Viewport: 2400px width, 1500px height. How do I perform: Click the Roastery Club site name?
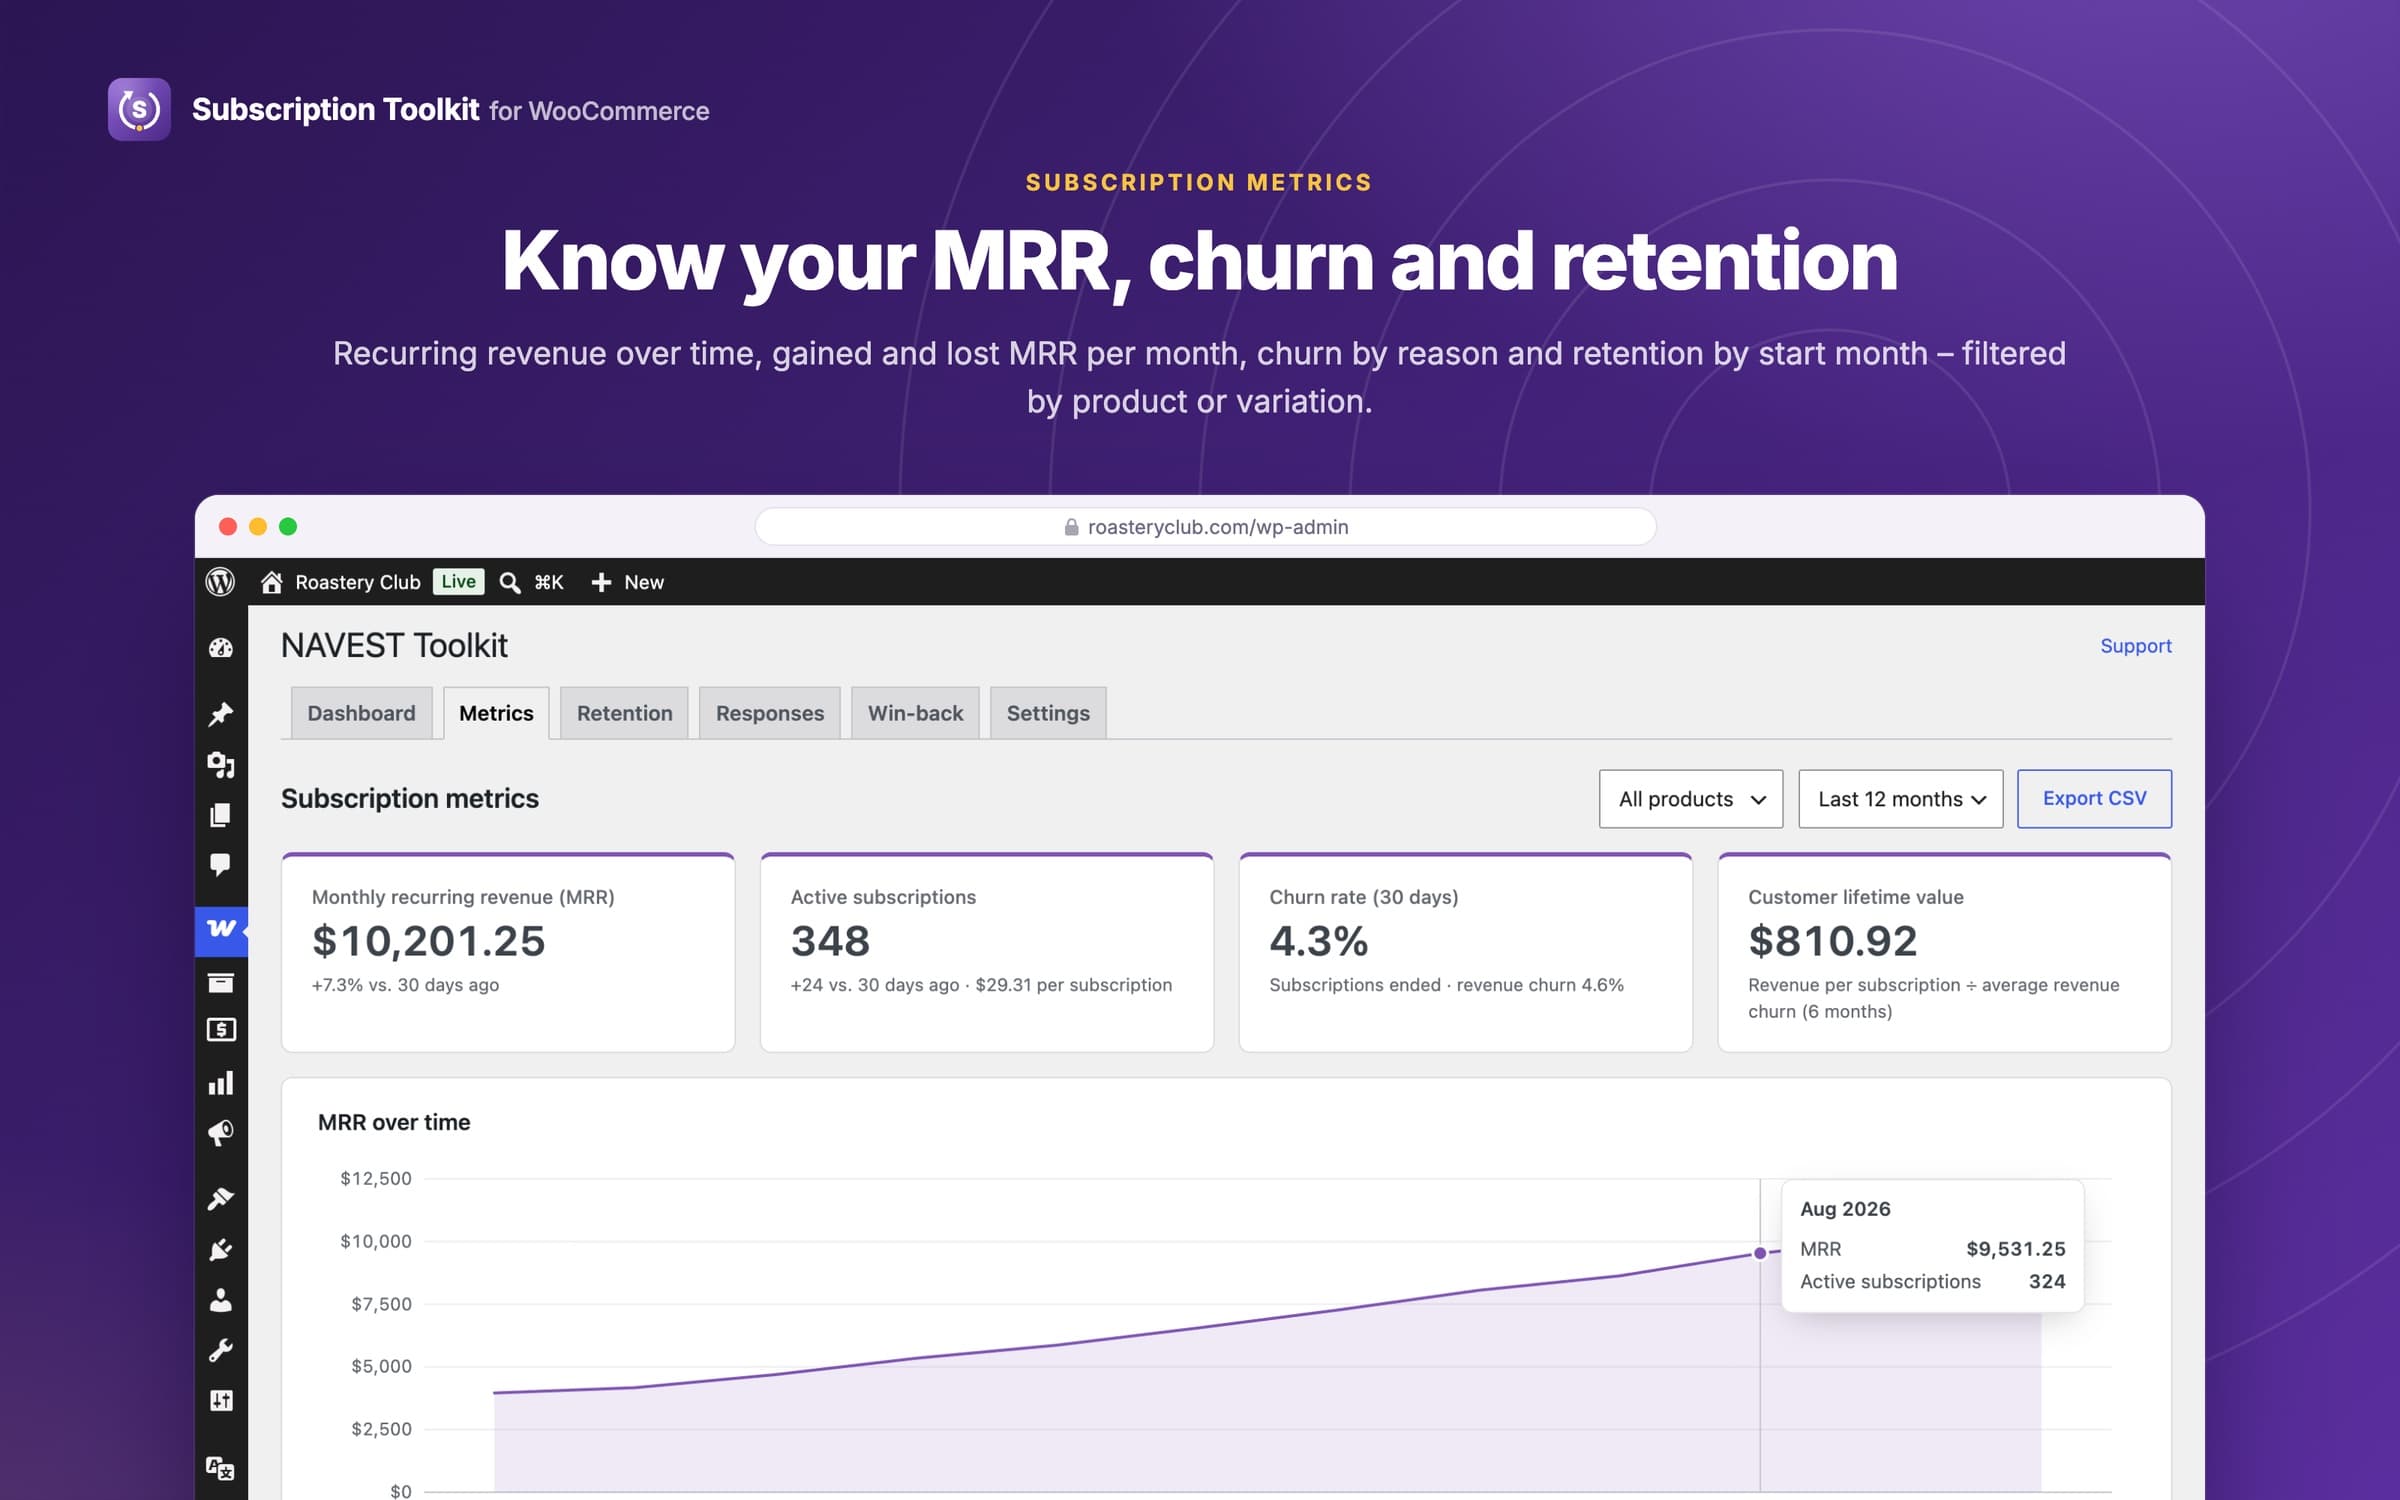click(358, 582)
